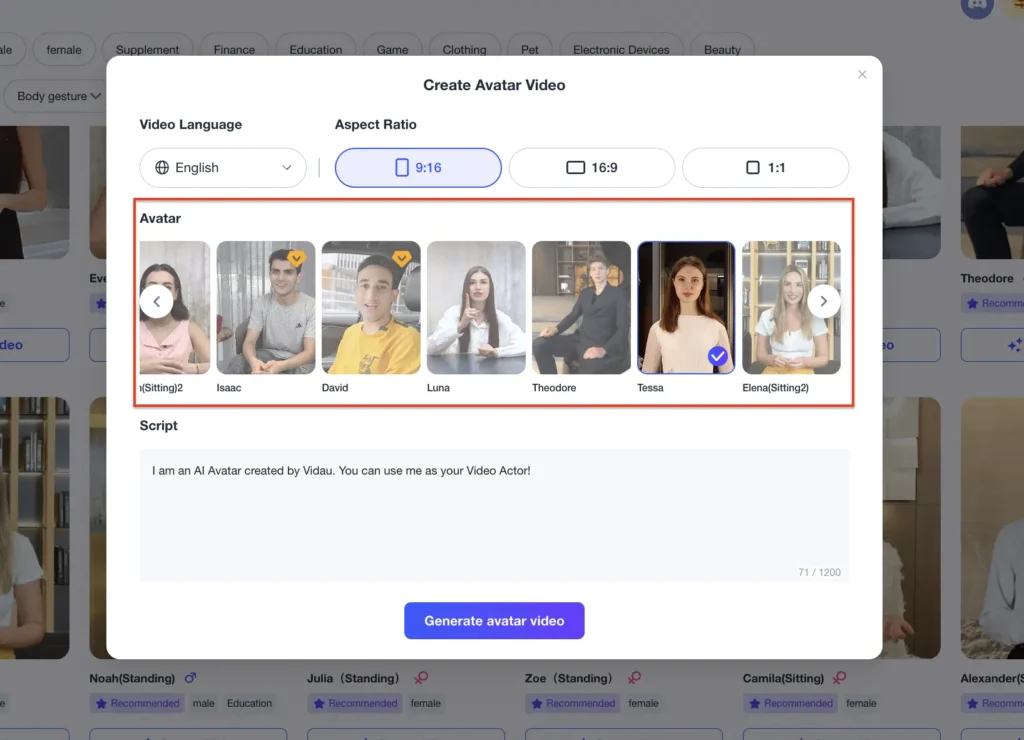
Task: Click the Recommended badge under Julia (Standing)
Action: tap(355, 703)
